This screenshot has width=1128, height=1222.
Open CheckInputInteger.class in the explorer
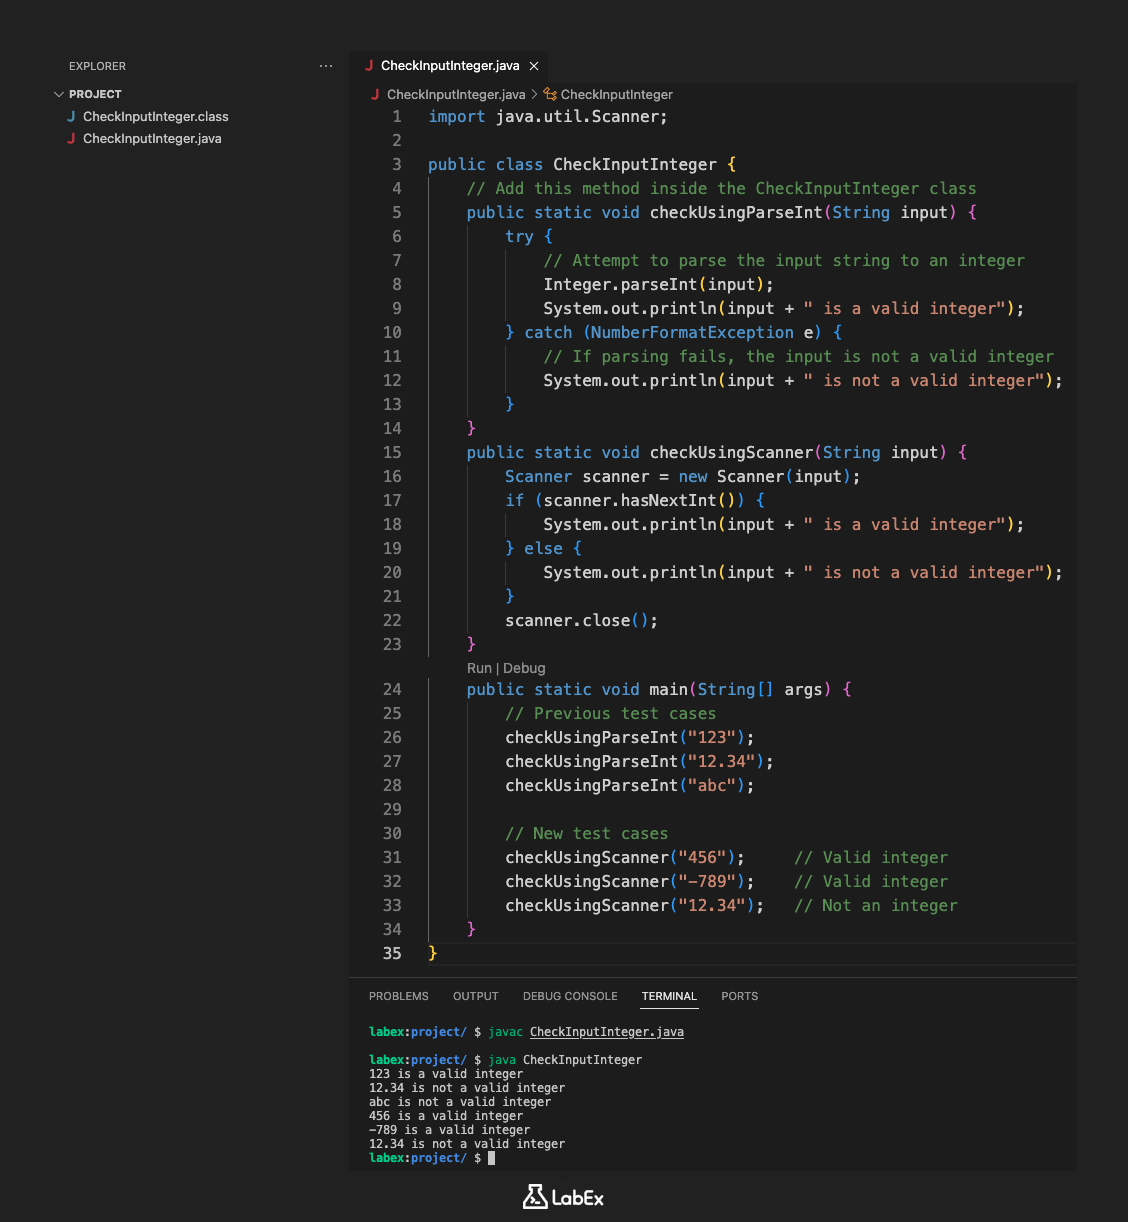155,117
